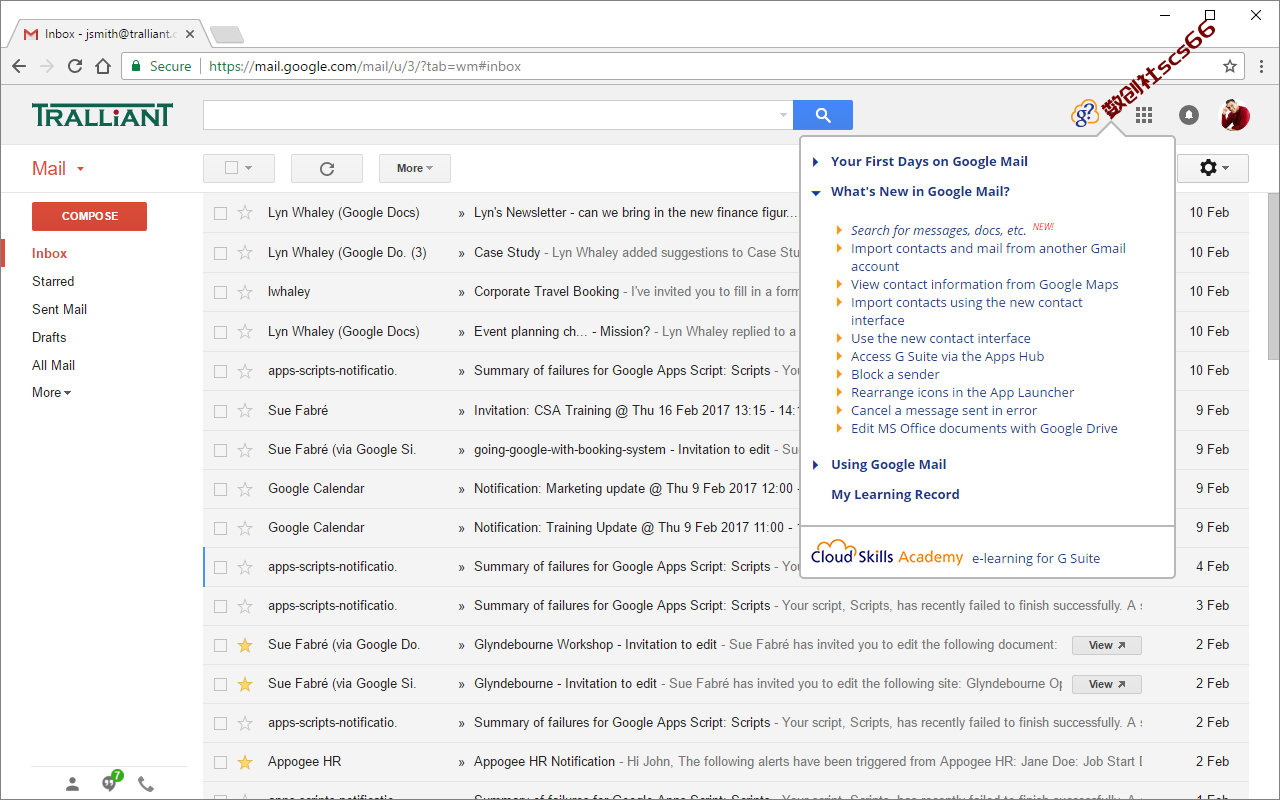Check the CSA Training invitation email

click(x=220, y=411)
